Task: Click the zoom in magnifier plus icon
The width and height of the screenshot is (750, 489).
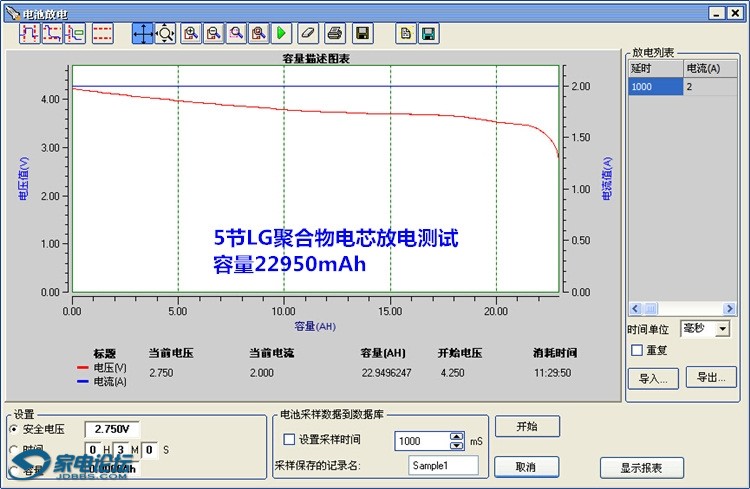Action: click(191, 33)
